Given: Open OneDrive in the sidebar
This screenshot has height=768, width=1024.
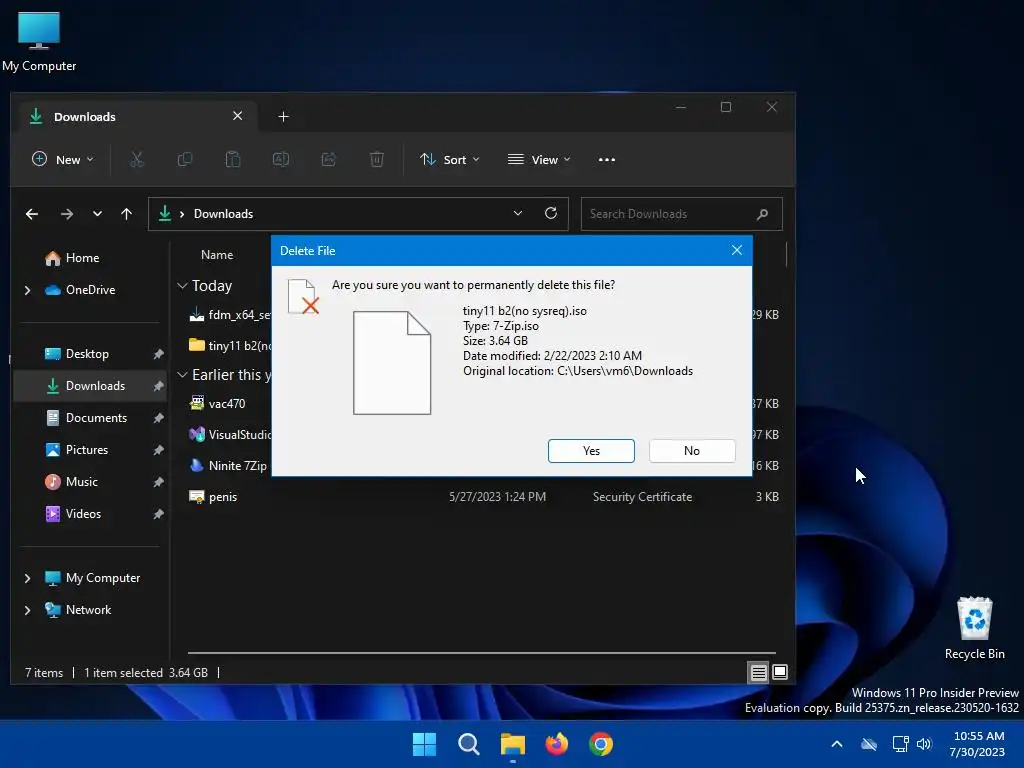Looking at the screenshot, I should click(x=91, y=290).
